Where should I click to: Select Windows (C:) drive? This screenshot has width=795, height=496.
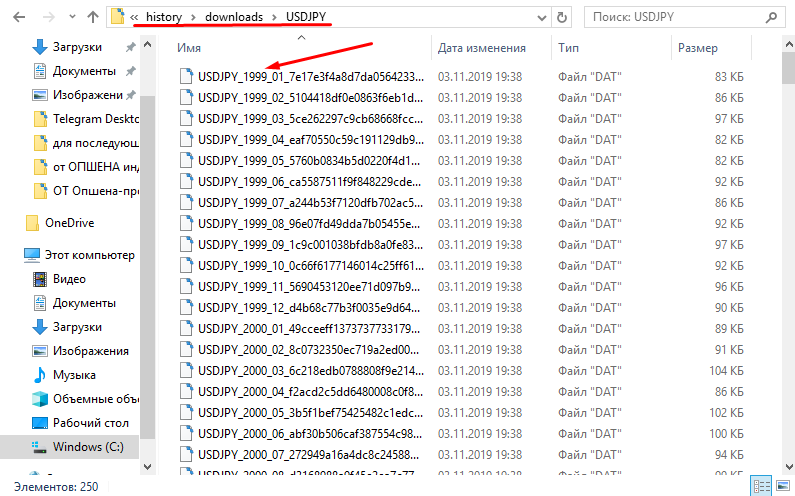pyautogui.click(x=88, y=447)
